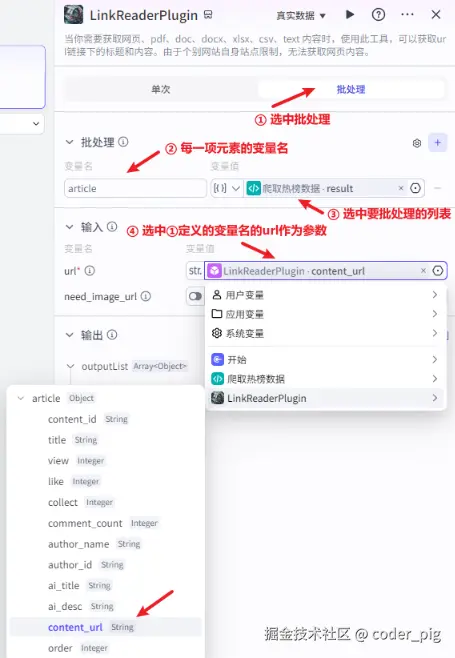Collapse the outputList tree node
The width and height of the screenshot is (455, 658).
point(70,366)
